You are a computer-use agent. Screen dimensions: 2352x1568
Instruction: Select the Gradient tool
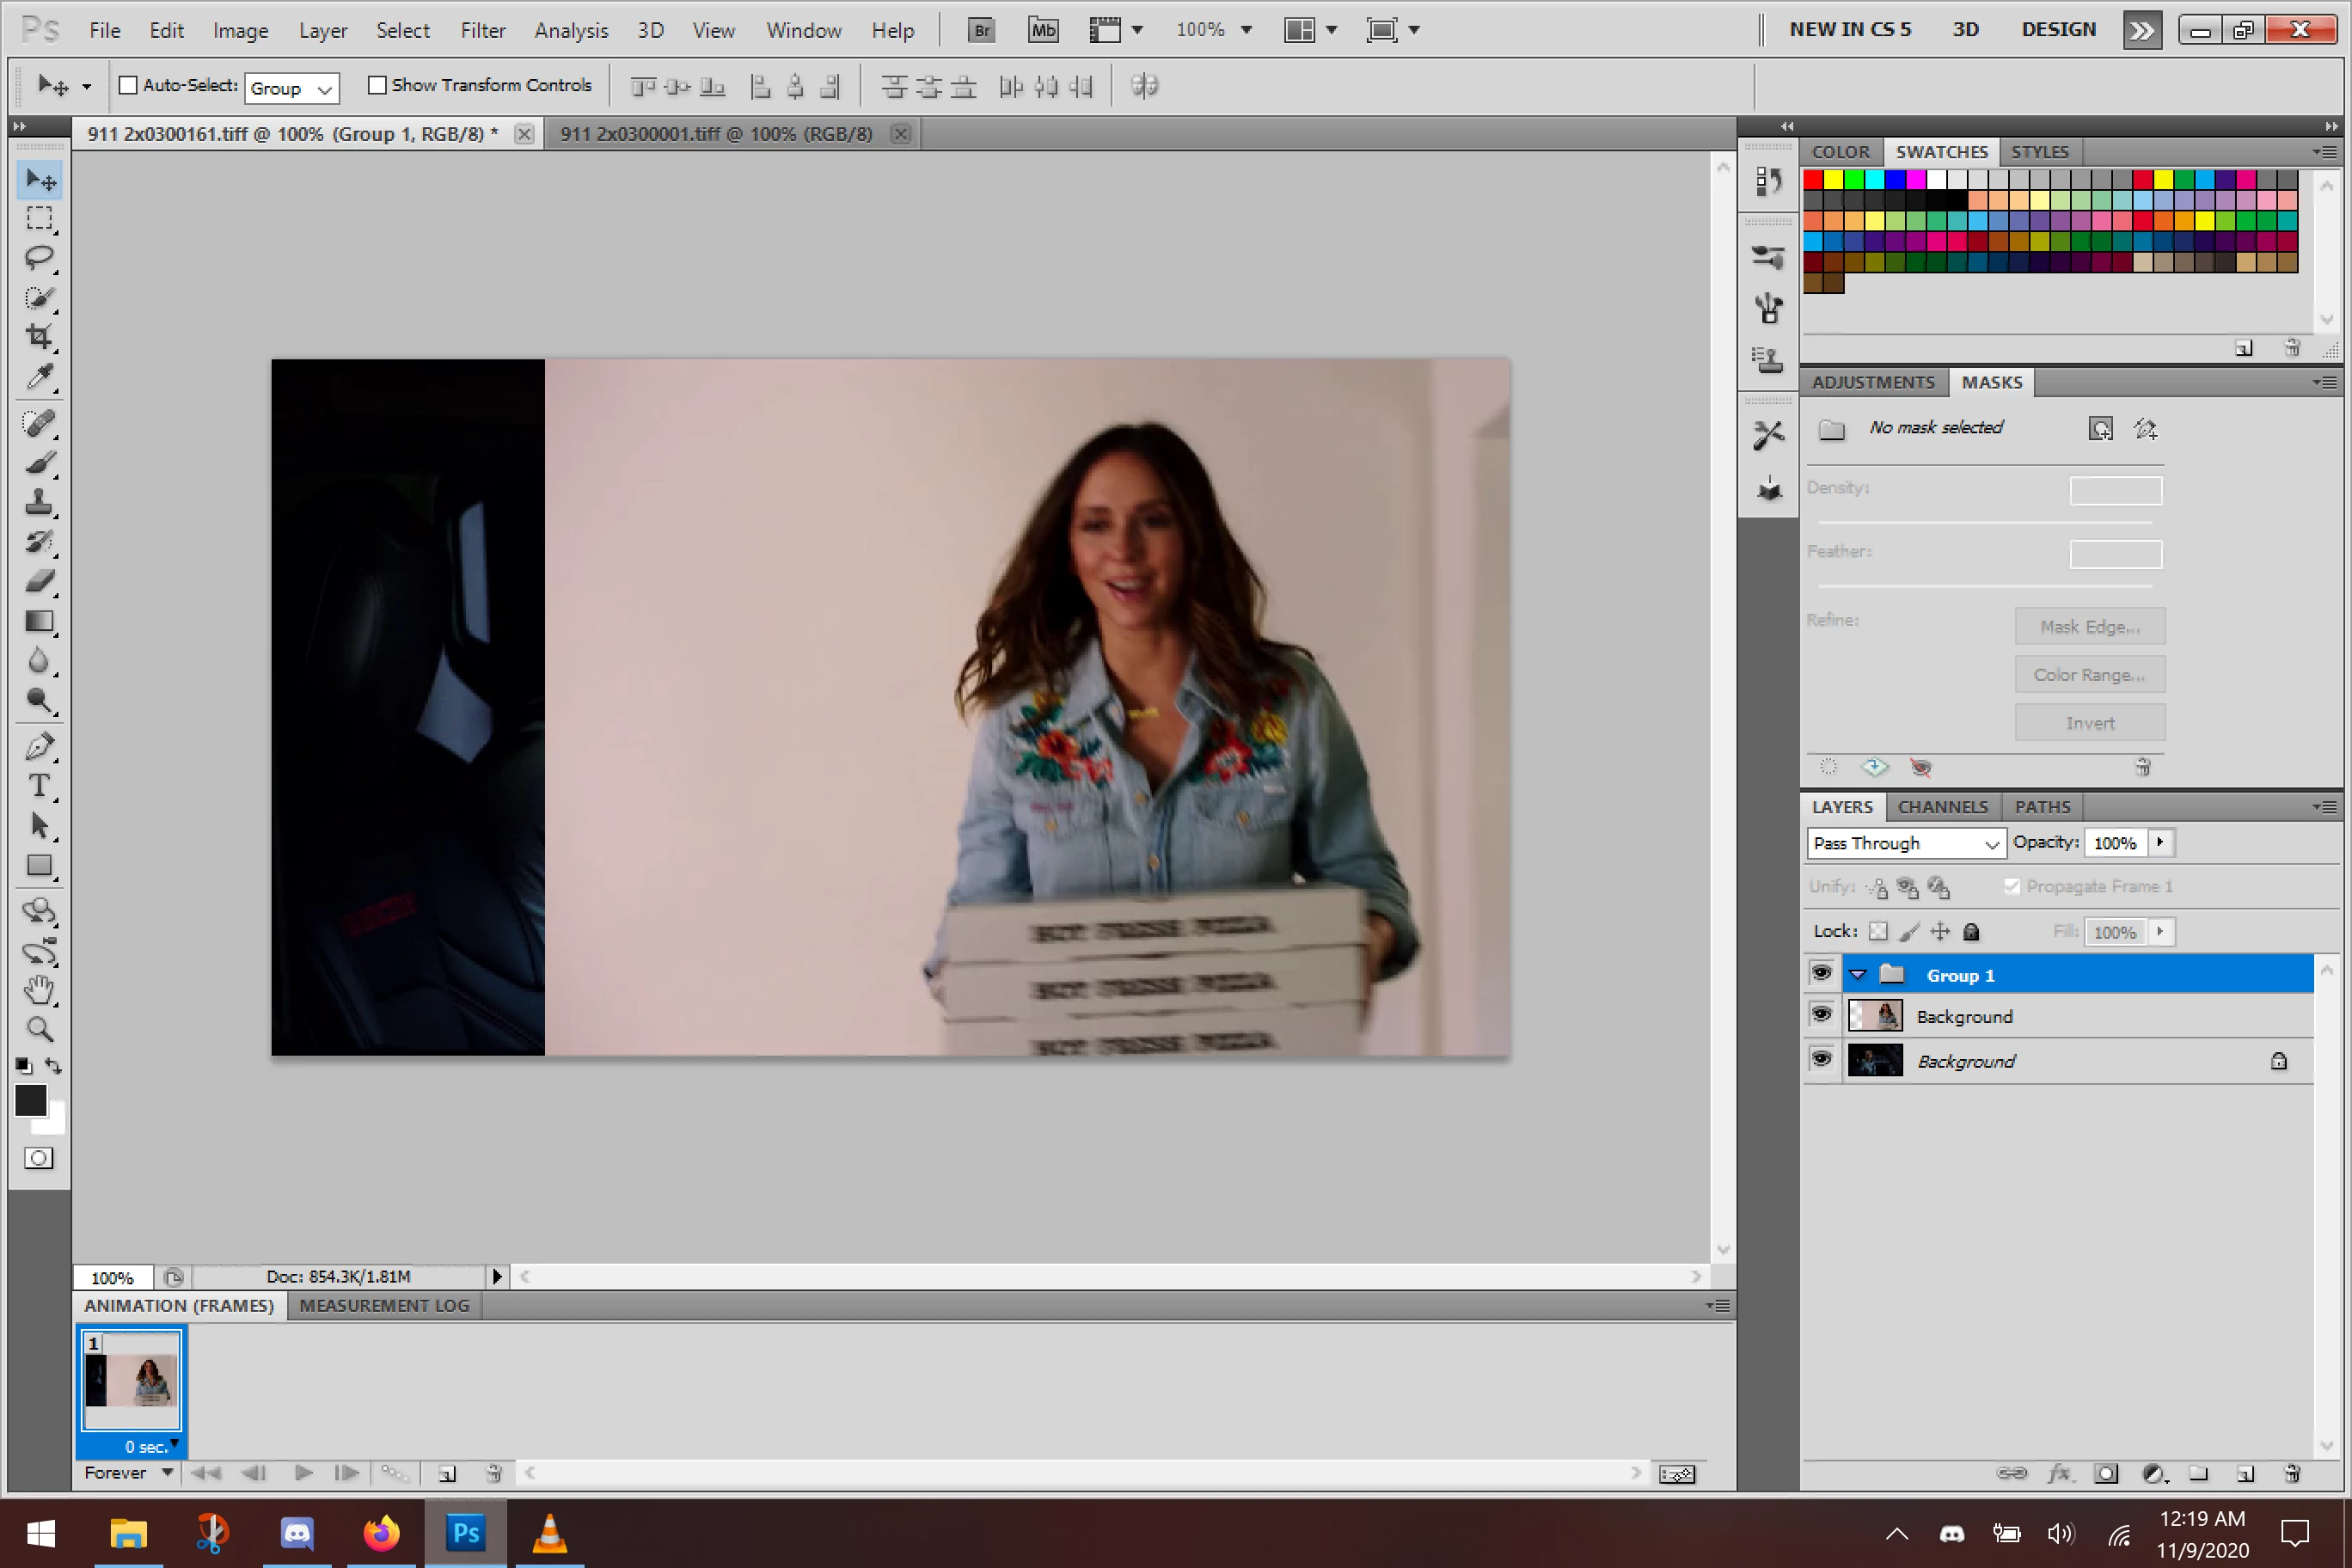[x=39, y=621]
